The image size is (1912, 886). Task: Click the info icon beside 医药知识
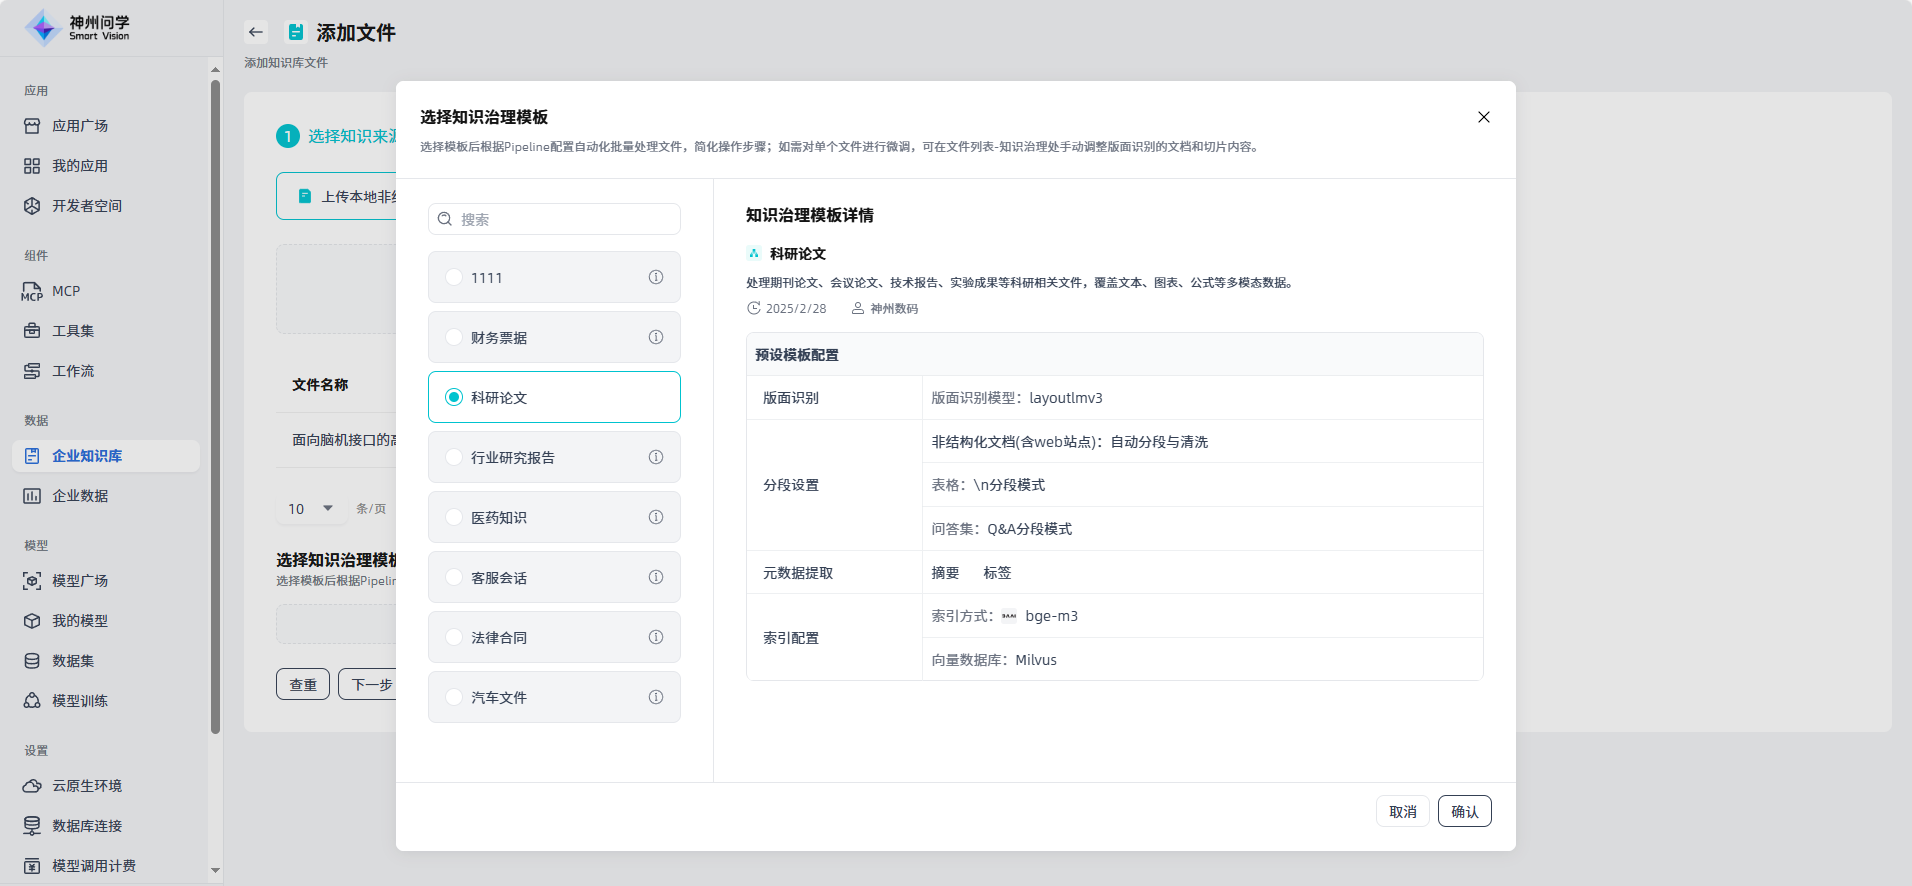pyautogui.click(x=656, y=517)
